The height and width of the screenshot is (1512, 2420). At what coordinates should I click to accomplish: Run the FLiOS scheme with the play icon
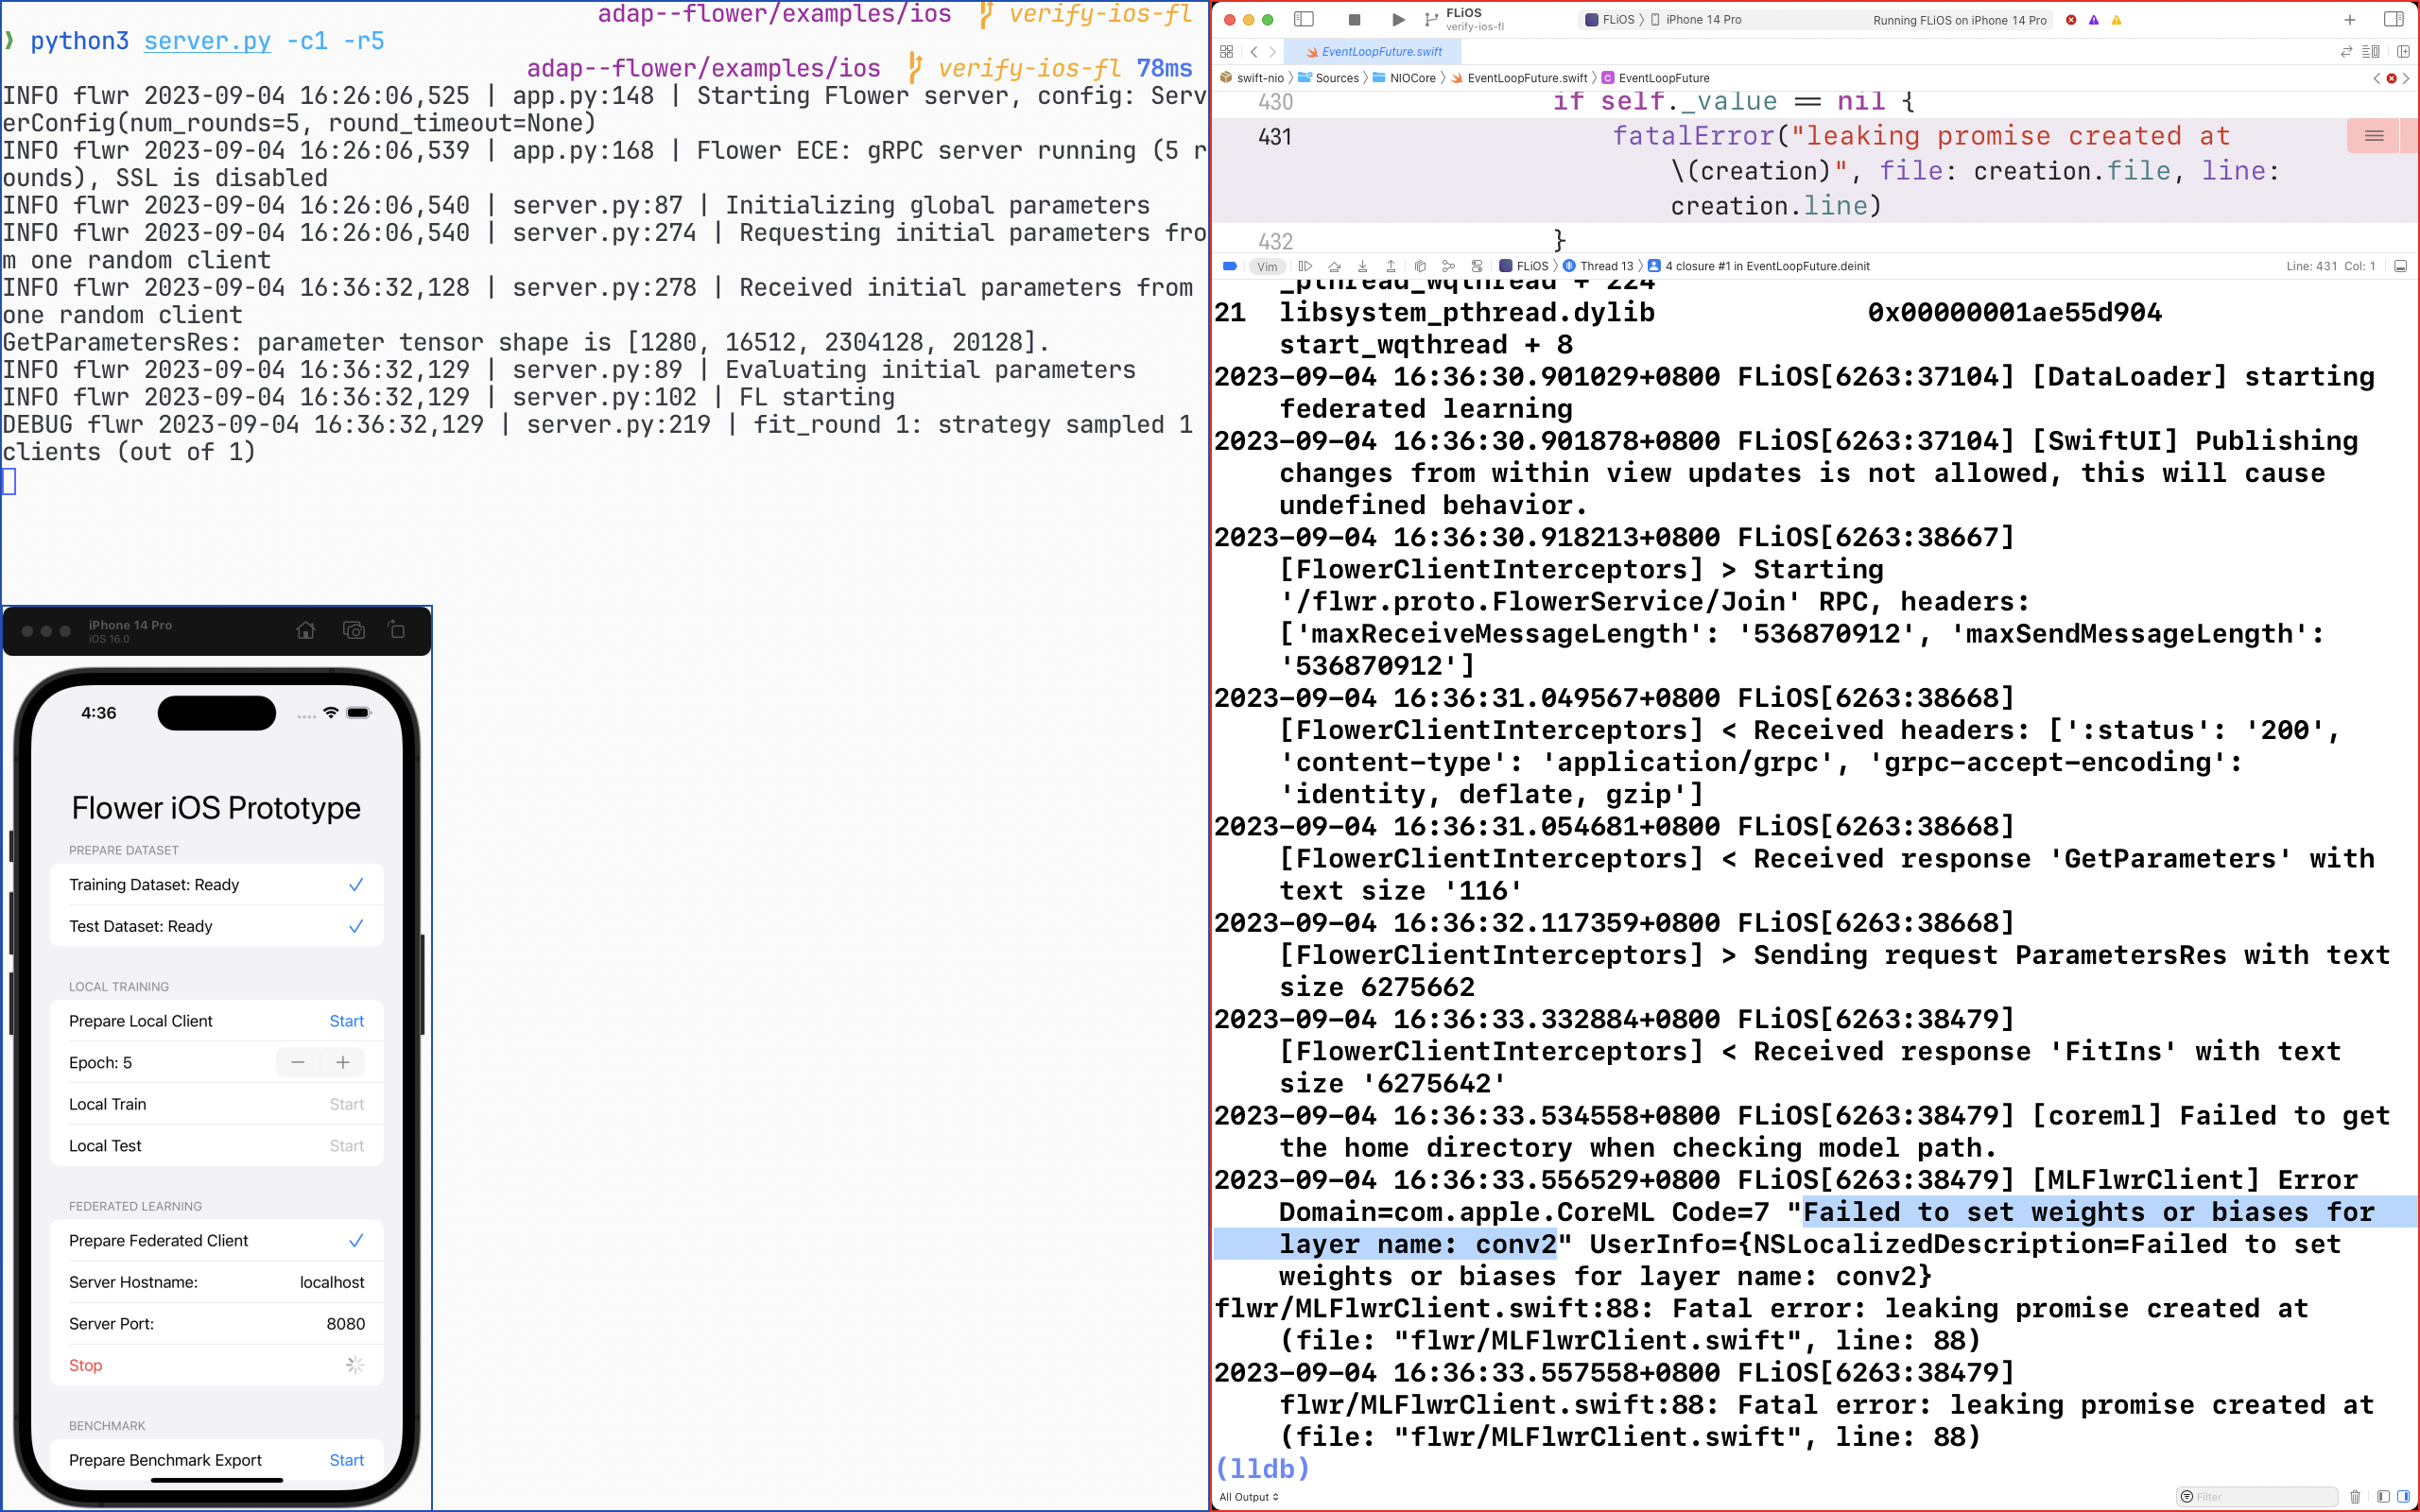[1398, 20]
